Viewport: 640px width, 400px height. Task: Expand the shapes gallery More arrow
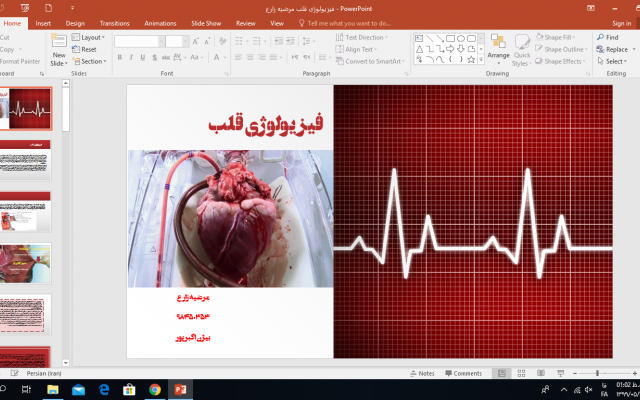(481, 60)
